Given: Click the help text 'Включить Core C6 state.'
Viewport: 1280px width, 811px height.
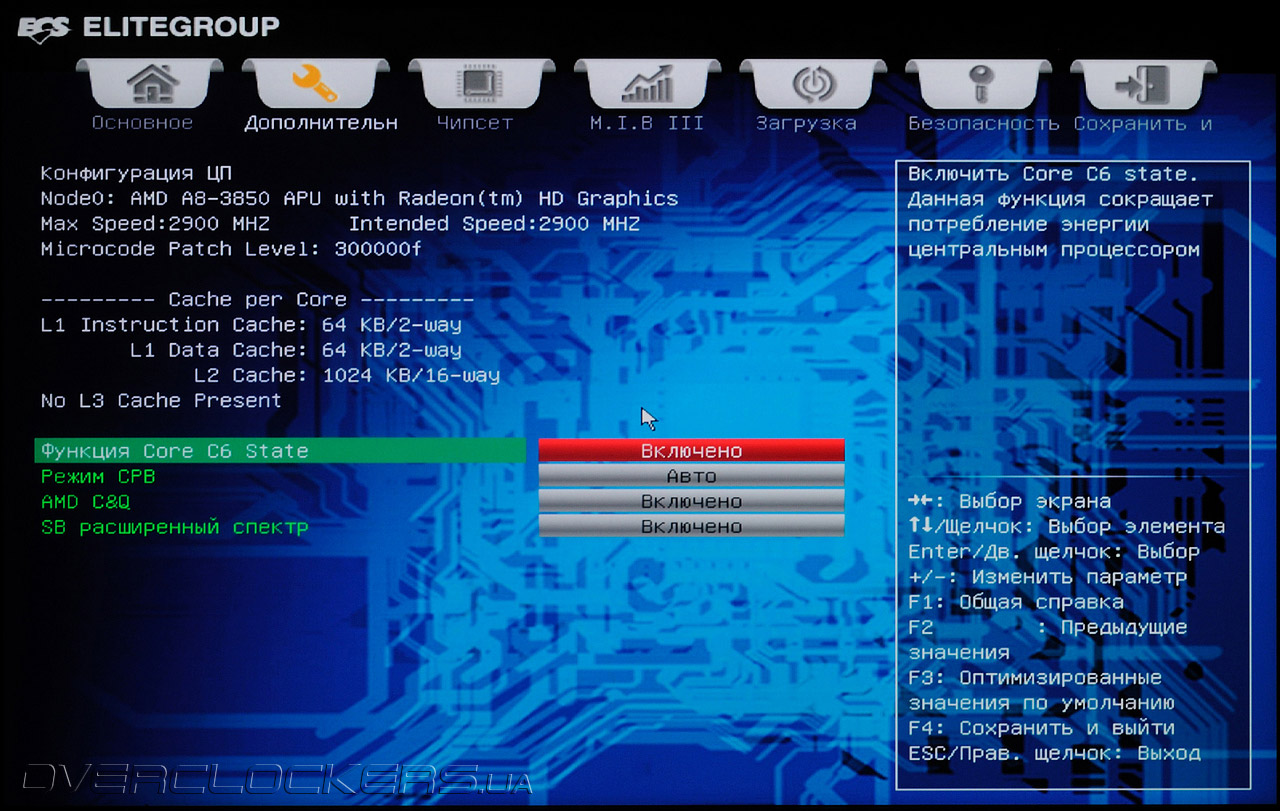Looking at the screenshot, I should pyautogui.click(x=1053, y=173).
